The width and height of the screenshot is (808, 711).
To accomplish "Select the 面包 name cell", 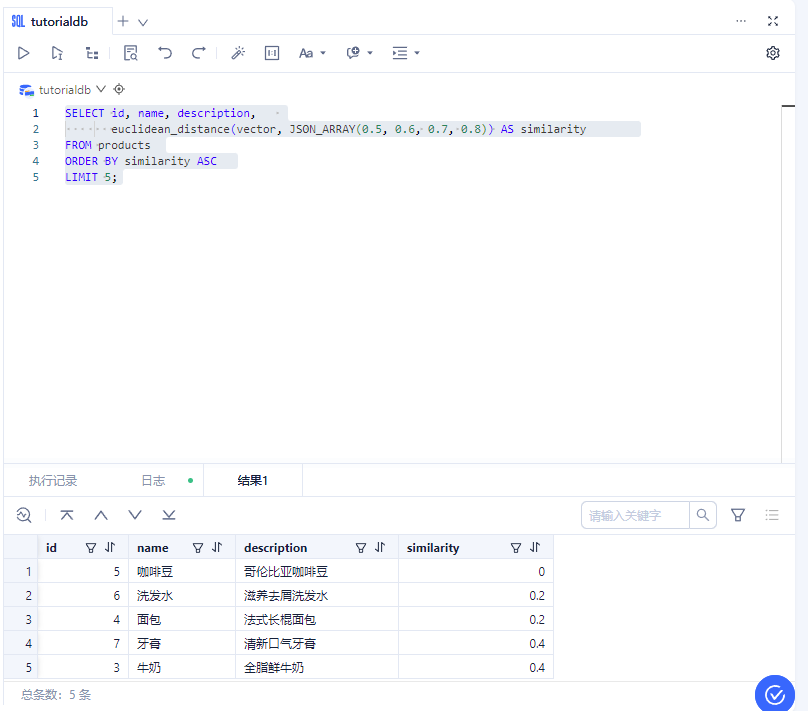I will (x=182, y=619).
